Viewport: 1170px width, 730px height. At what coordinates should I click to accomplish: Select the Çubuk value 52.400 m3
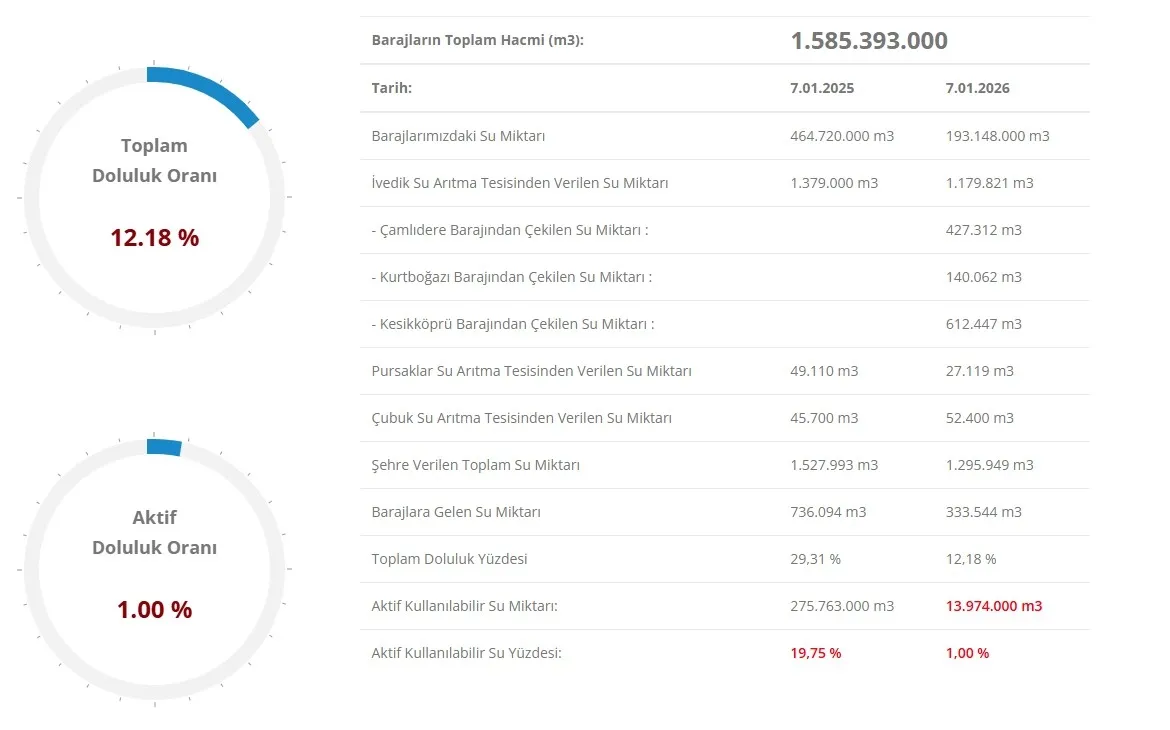coord(979,418)
